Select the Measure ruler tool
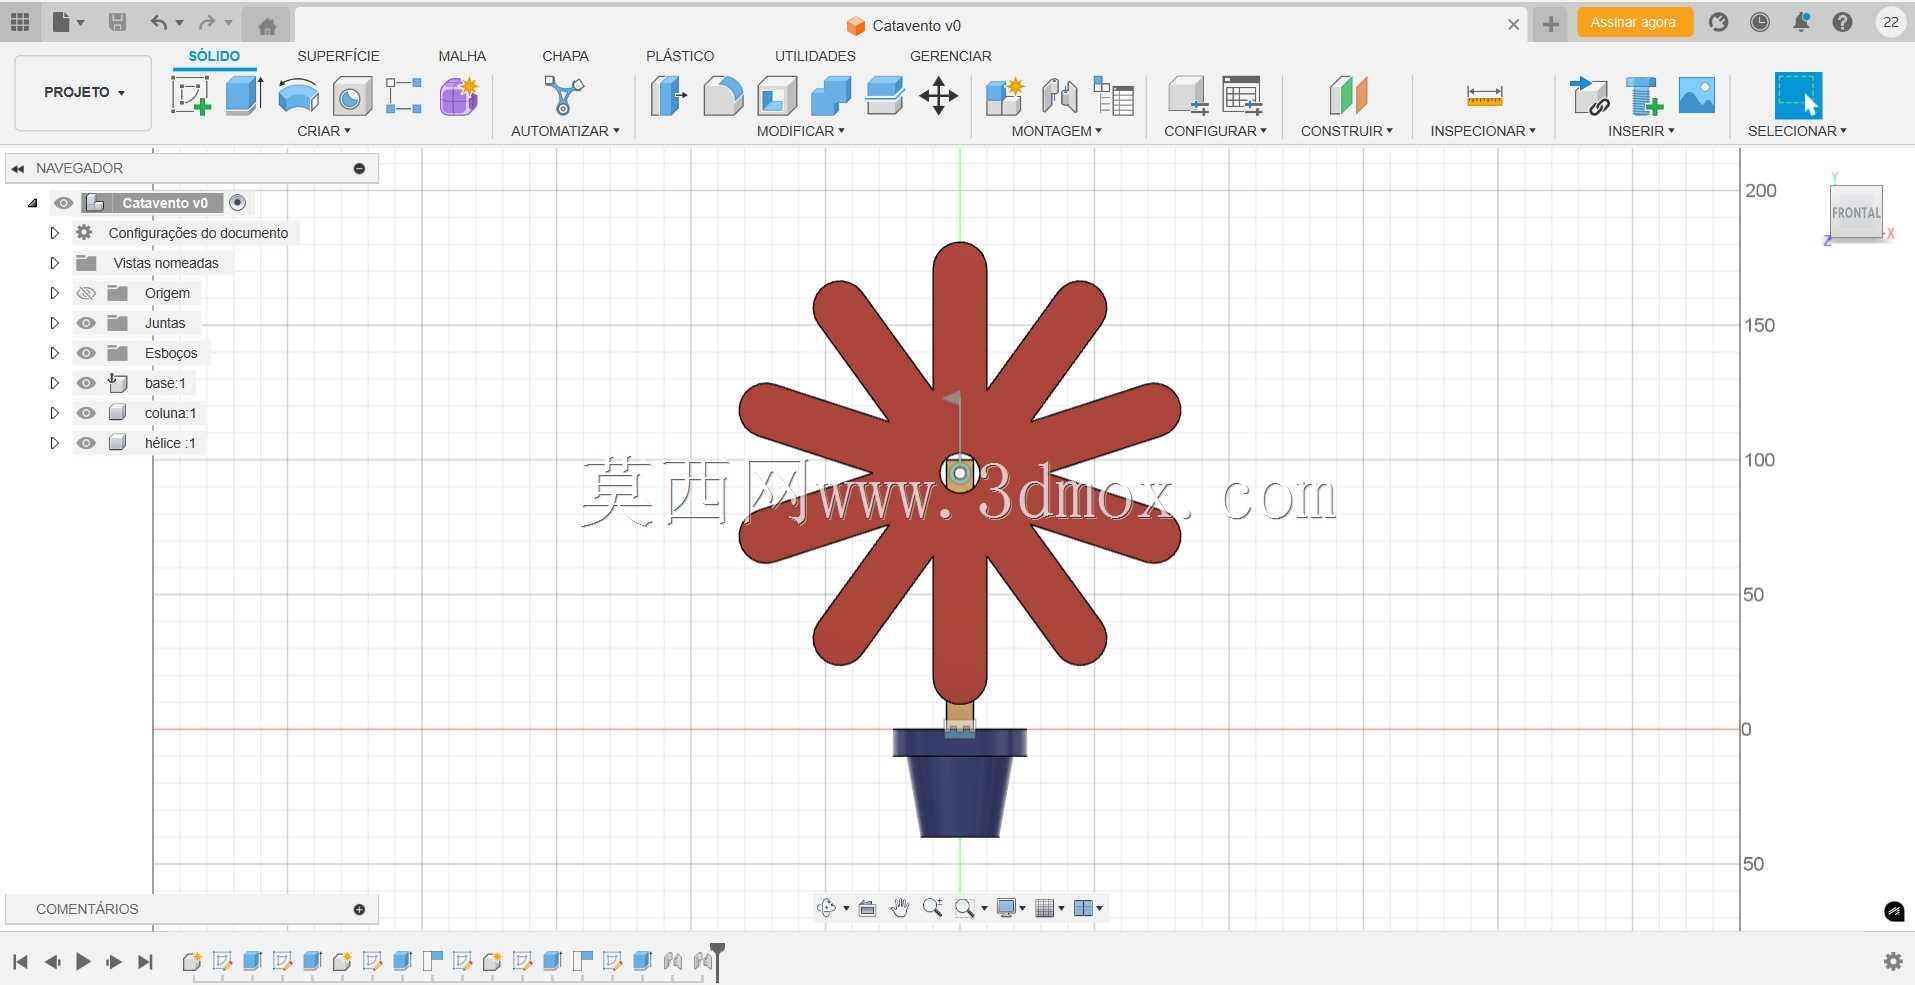 [x=1484, y=96]
